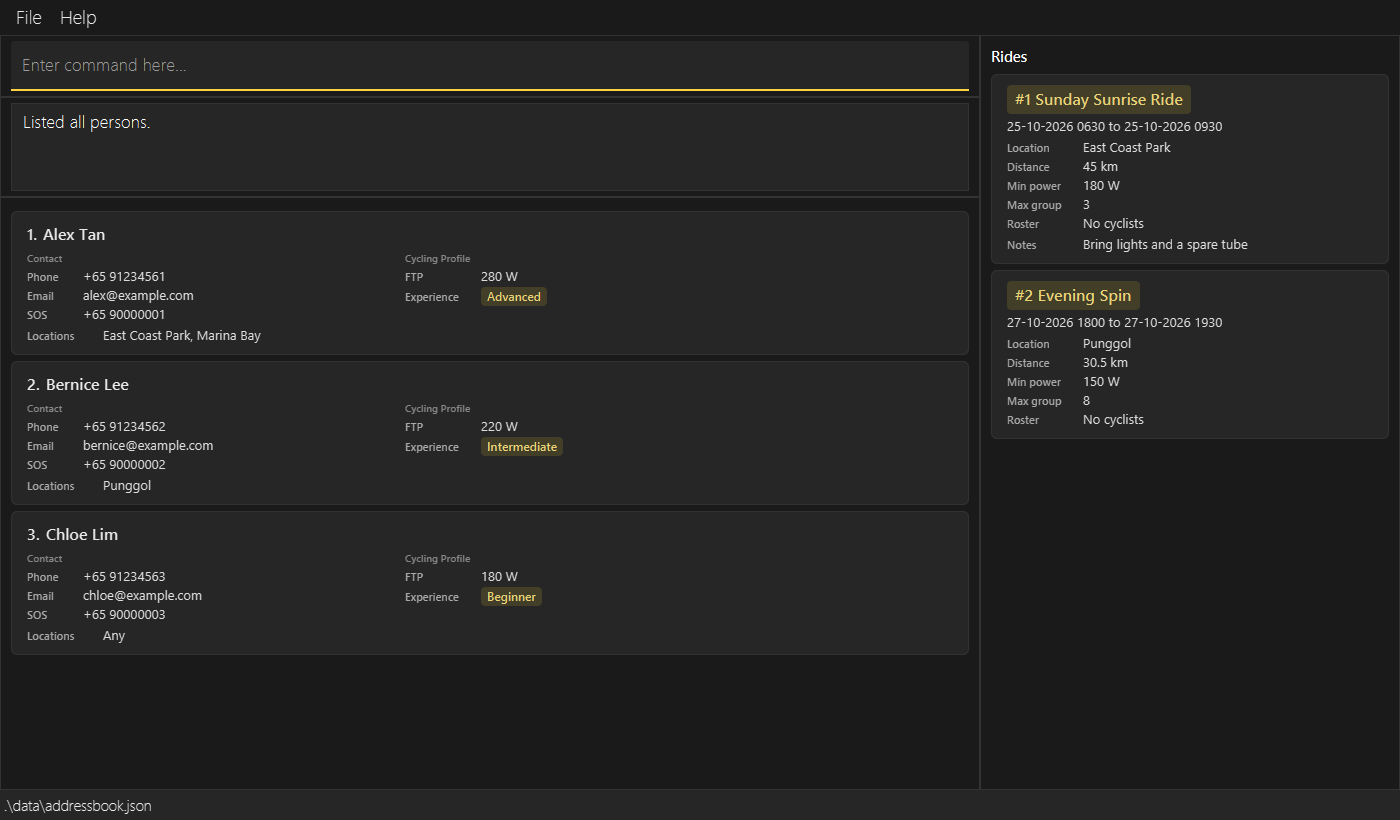Click the email bernice@example.com
The width and height of the screenshot is (1400, 820).
(148, 446)
